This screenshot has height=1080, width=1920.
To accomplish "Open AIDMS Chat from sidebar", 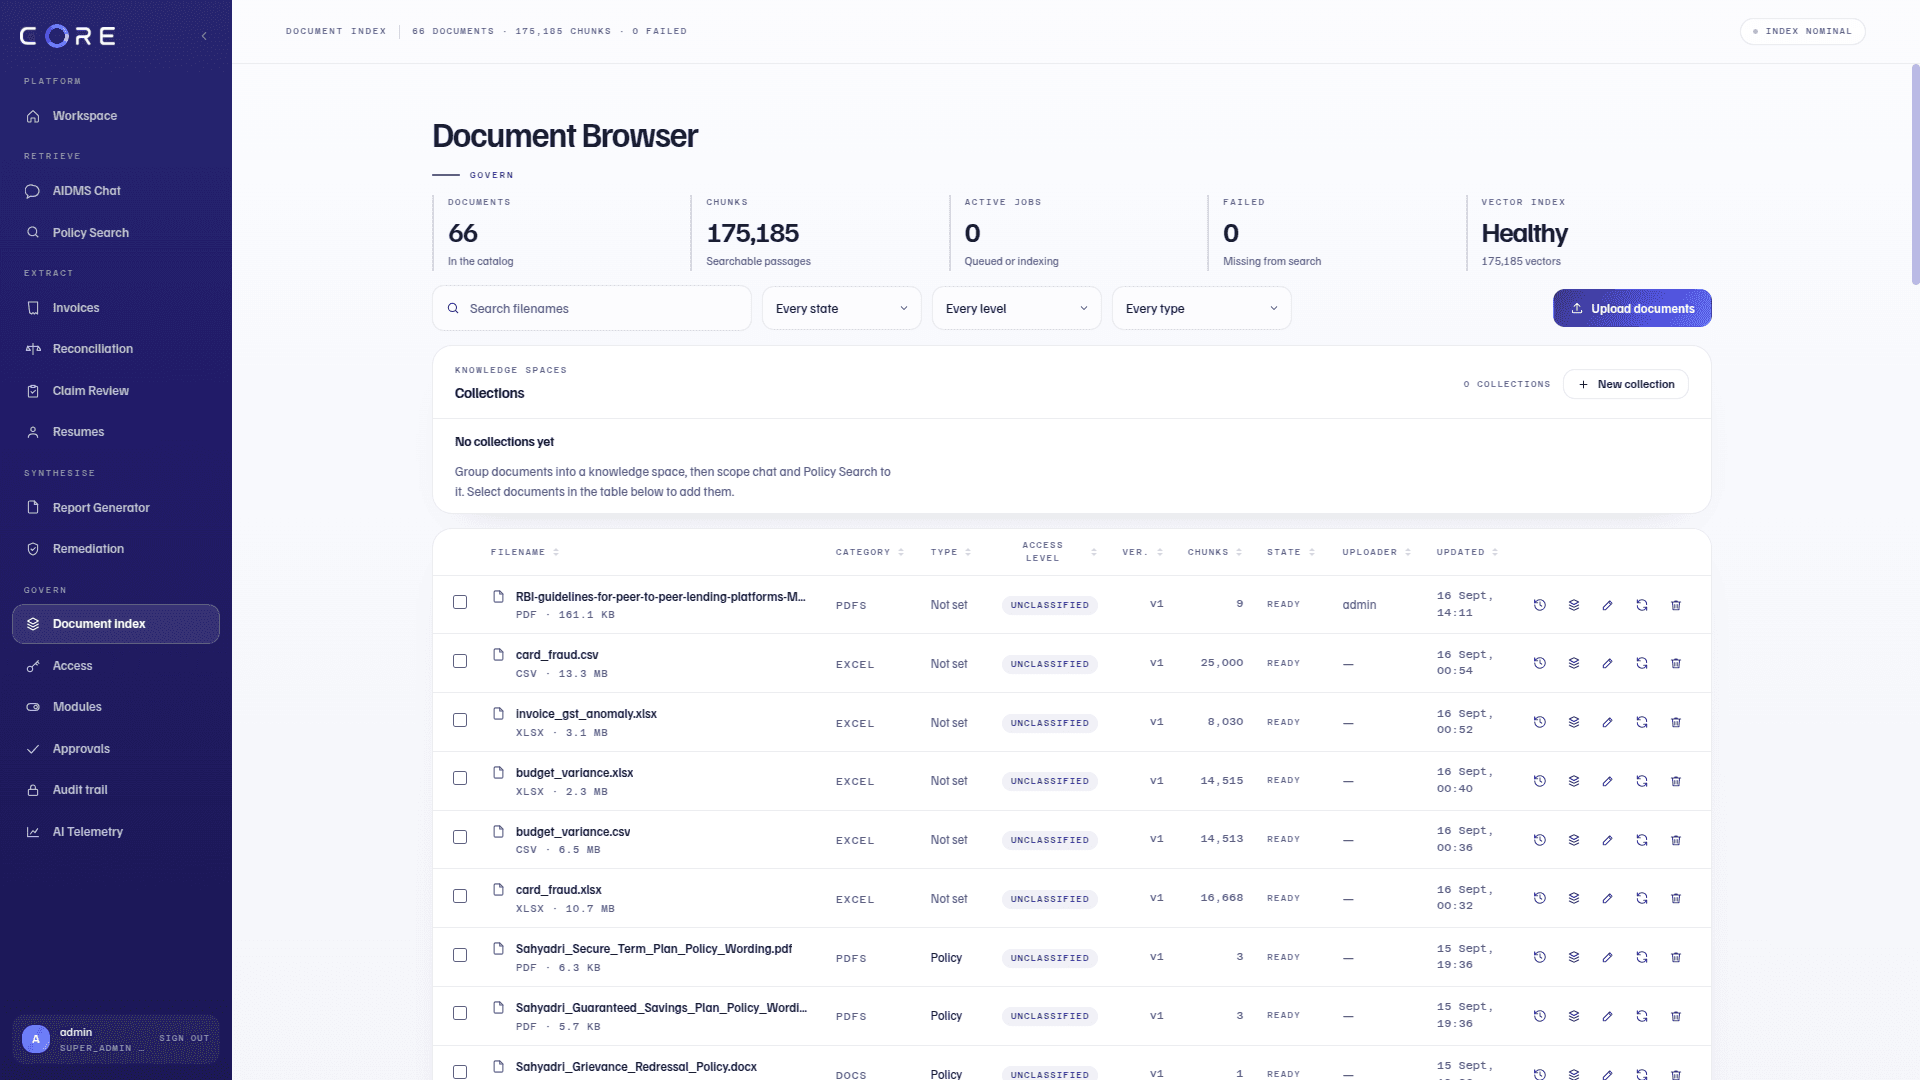I will click(x=116, y=191).
